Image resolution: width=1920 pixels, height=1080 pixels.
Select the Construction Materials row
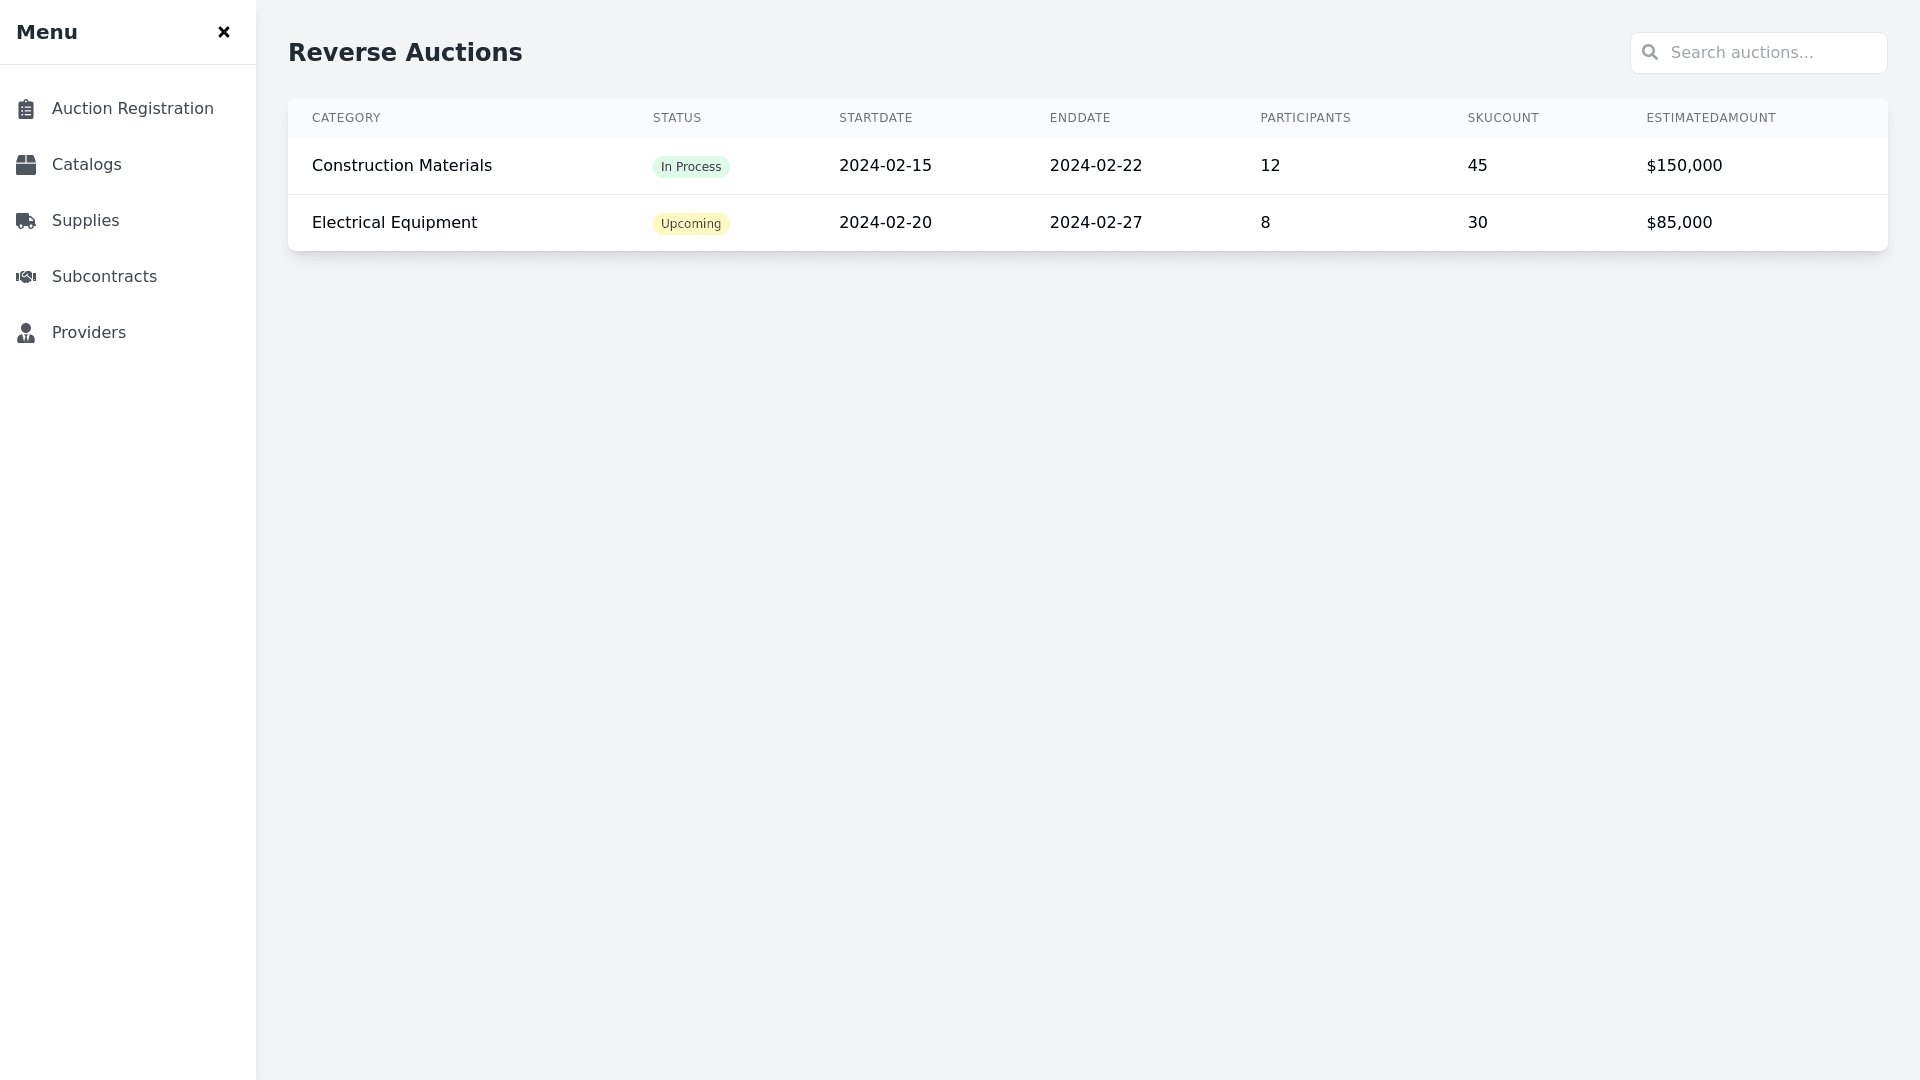[x=402, y=166]
